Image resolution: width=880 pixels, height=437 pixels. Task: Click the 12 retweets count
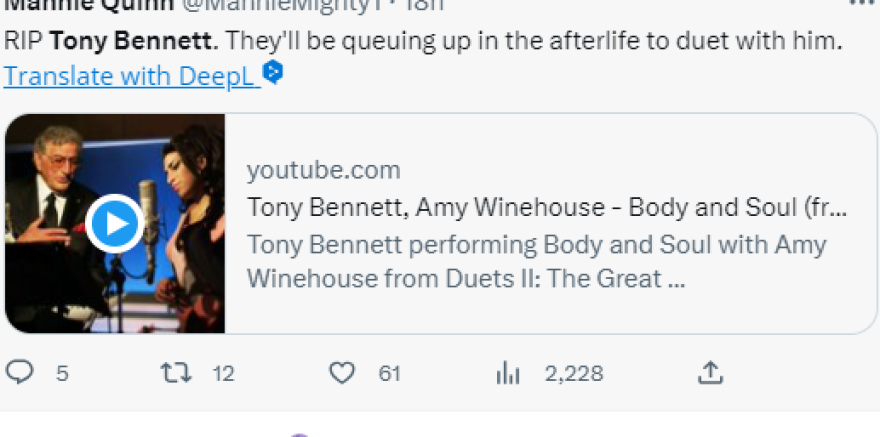coord(223,374)
